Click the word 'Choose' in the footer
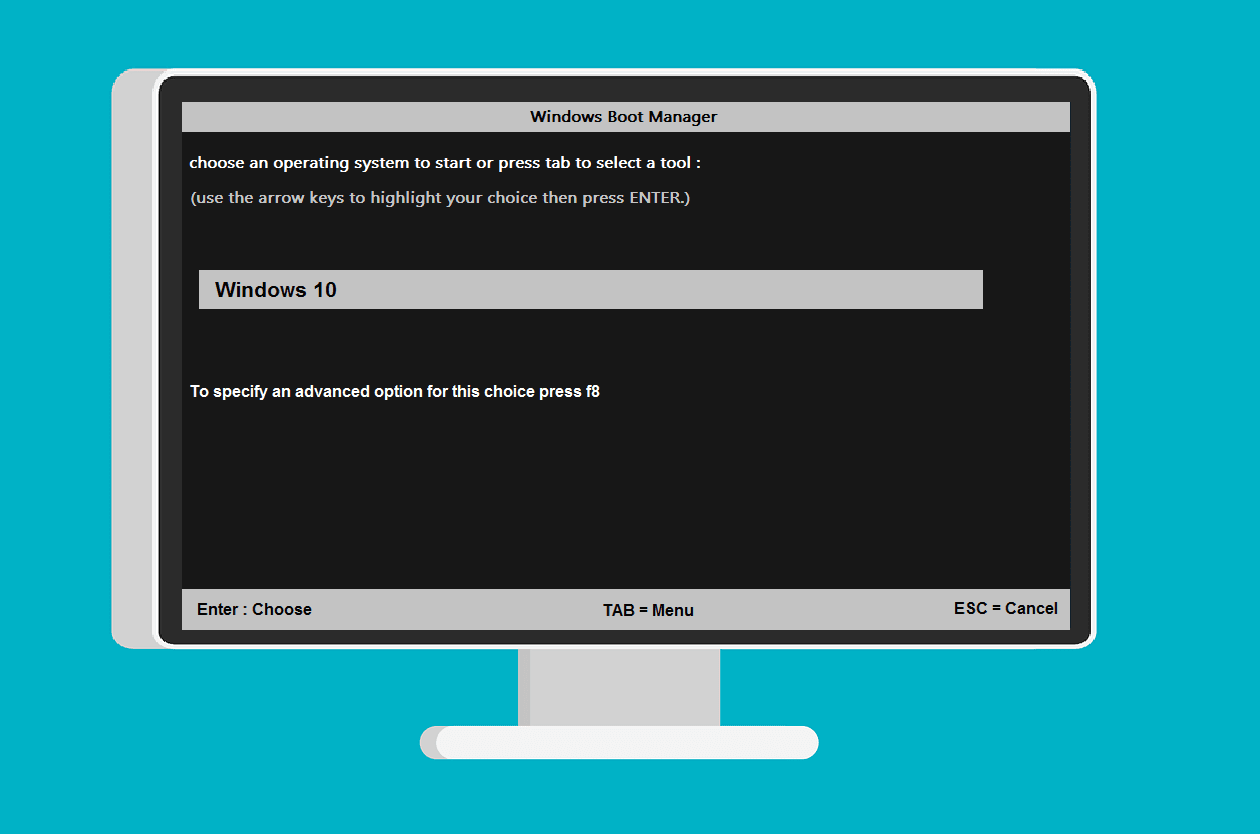This screenshot has width=1260, height=834. (x=281, y=609)
